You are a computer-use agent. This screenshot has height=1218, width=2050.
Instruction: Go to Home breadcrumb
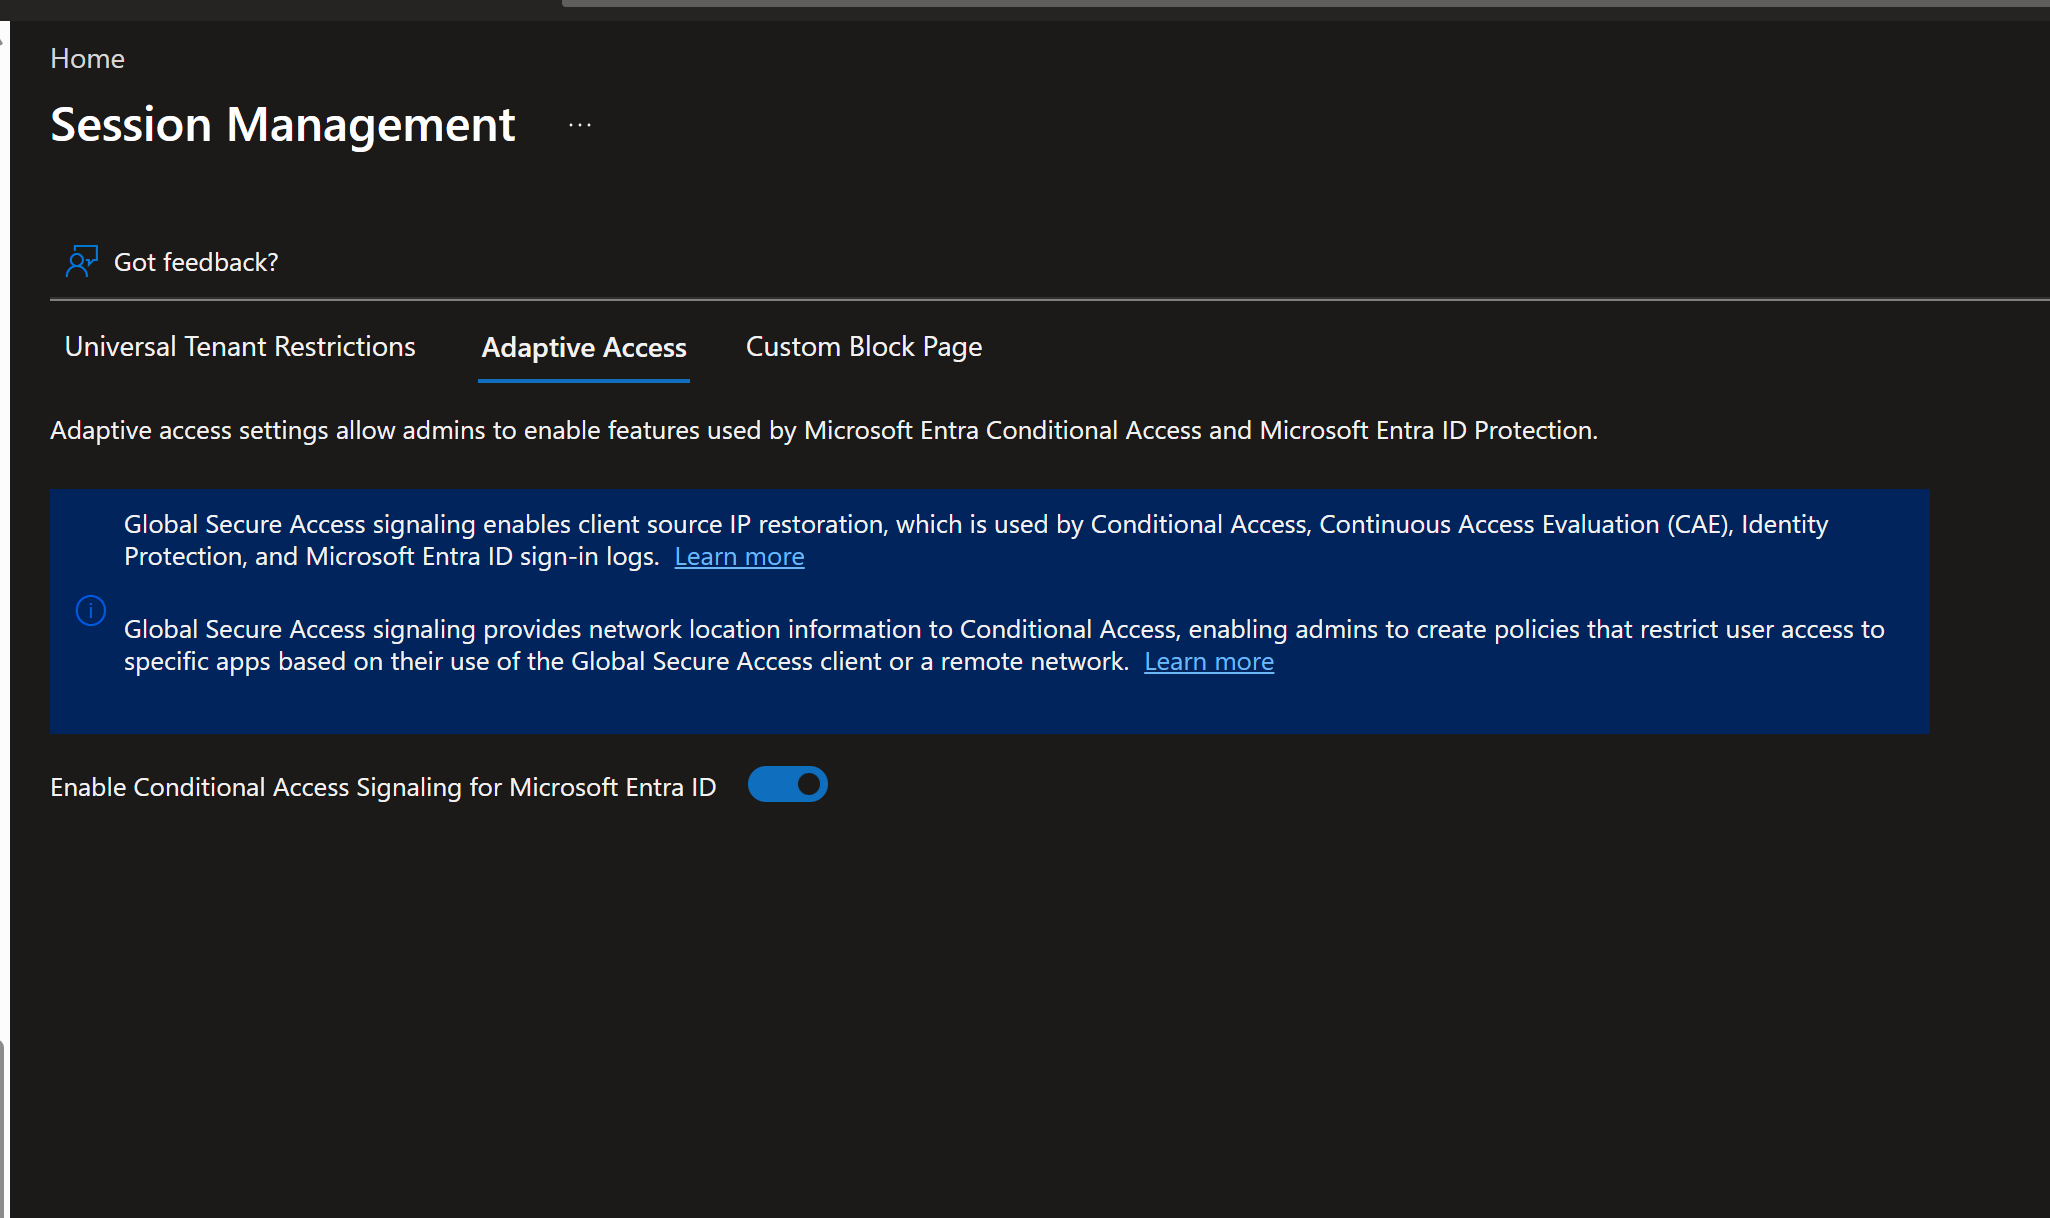(x=88, y=58)
